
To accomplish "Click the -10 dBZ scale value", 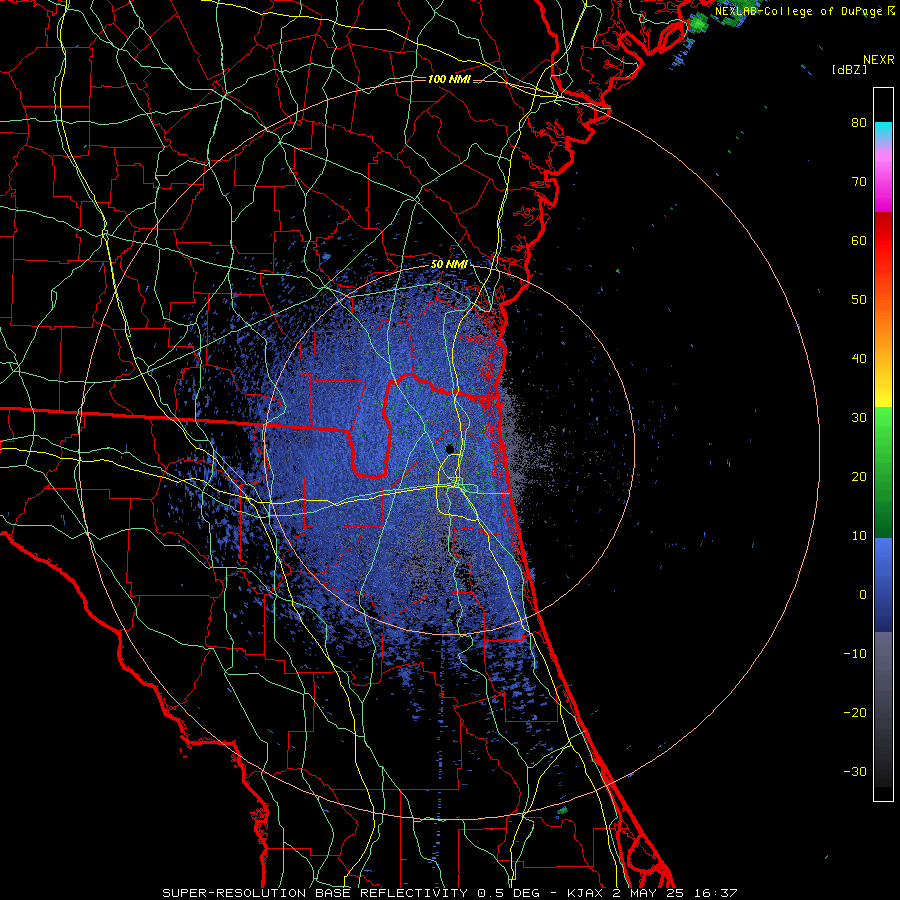I will coord(855,654).
